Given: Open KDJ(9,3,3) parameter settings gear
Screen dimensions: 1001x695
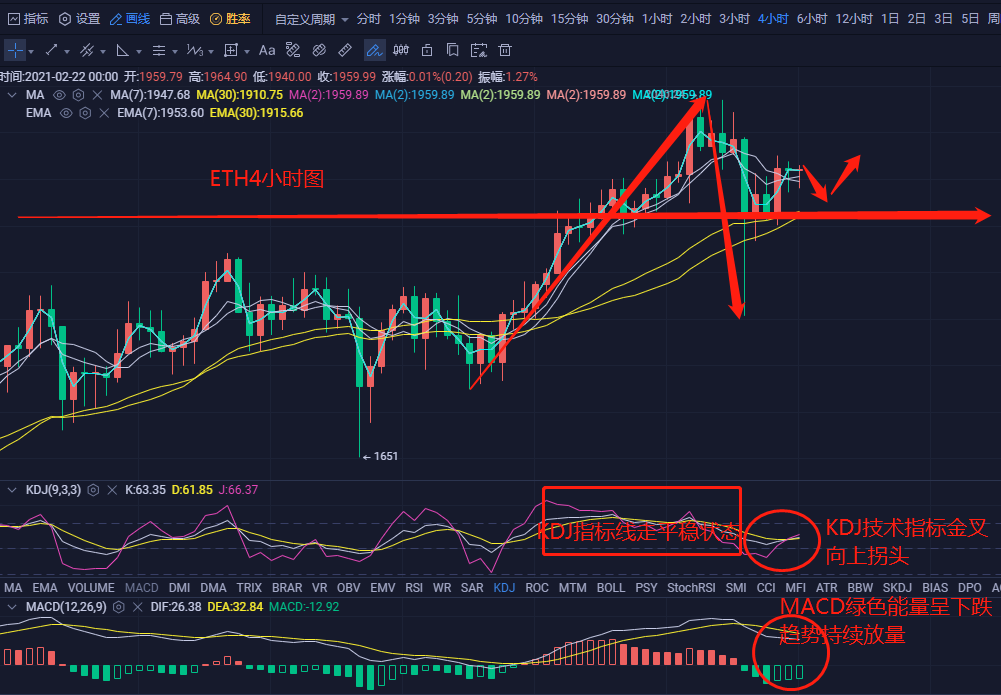Looking at the screenshot, I should coord(92,490).
